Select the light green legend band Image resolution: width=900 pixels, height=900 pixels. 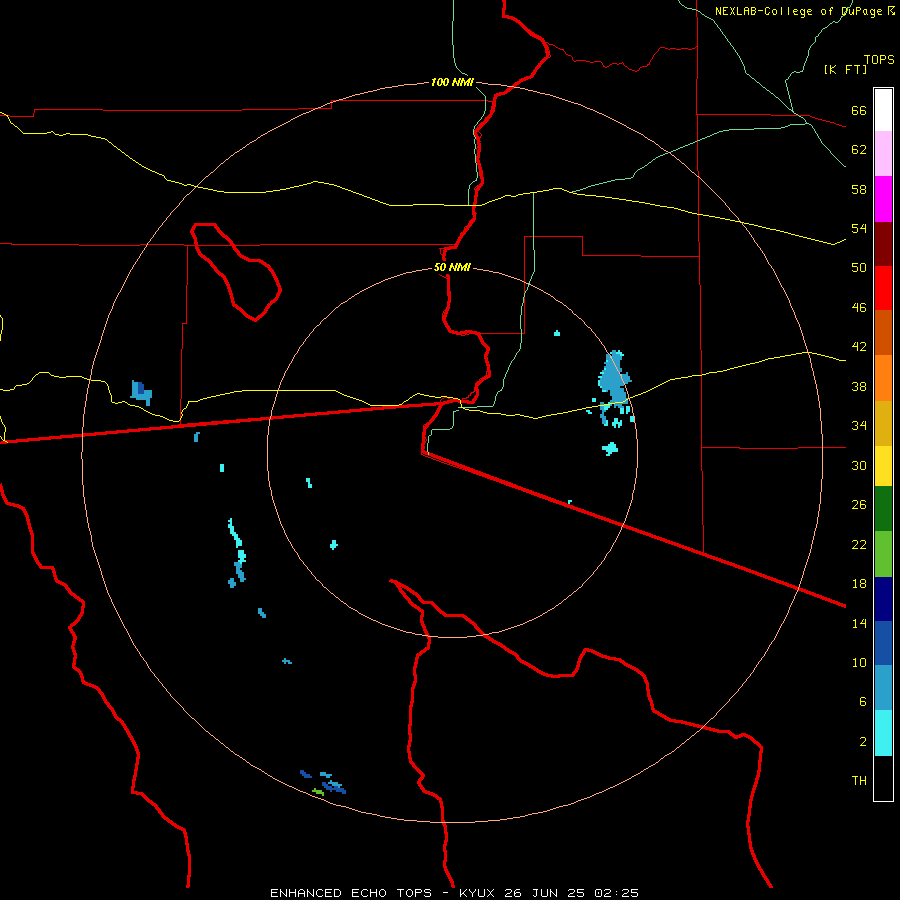pos(883,554)
